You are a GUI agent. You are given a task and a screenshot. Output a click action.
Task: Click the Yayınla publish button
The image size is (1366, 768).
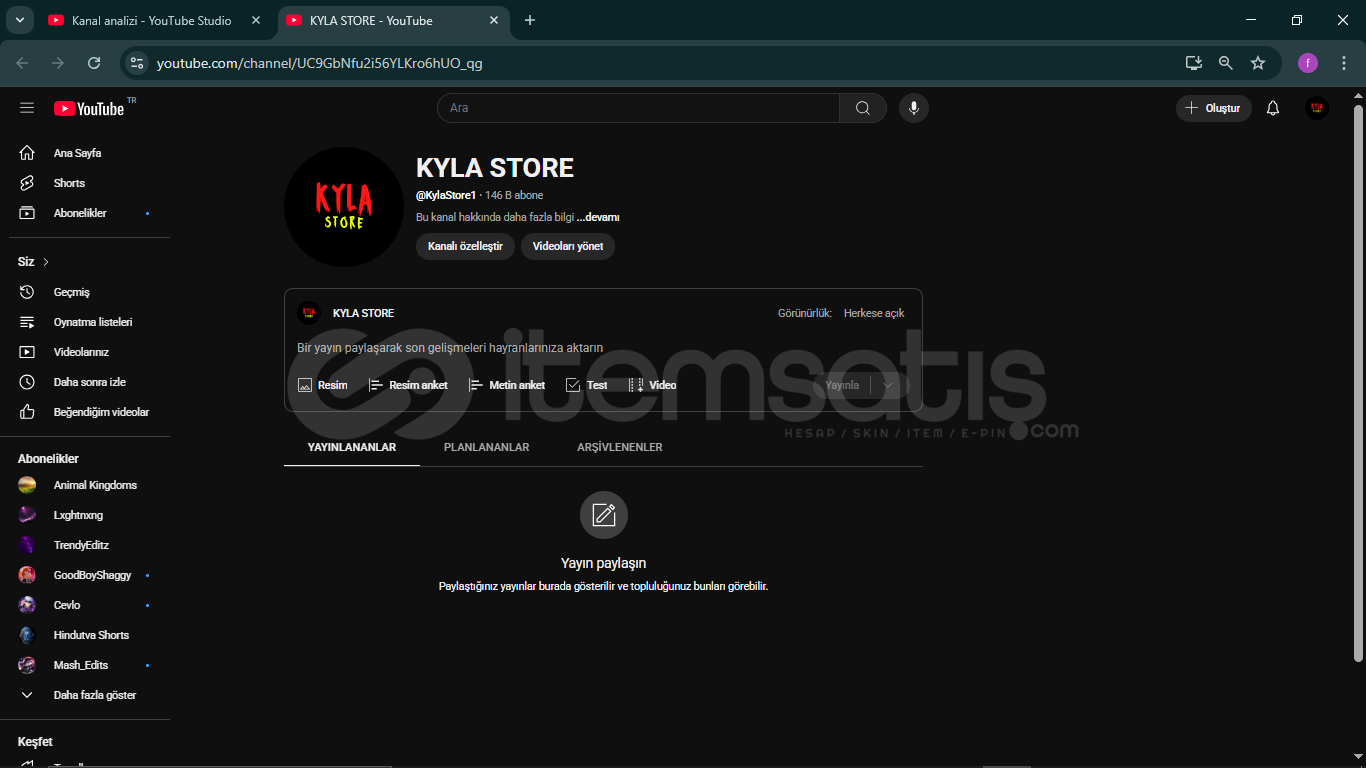click(x=842, y=385)
